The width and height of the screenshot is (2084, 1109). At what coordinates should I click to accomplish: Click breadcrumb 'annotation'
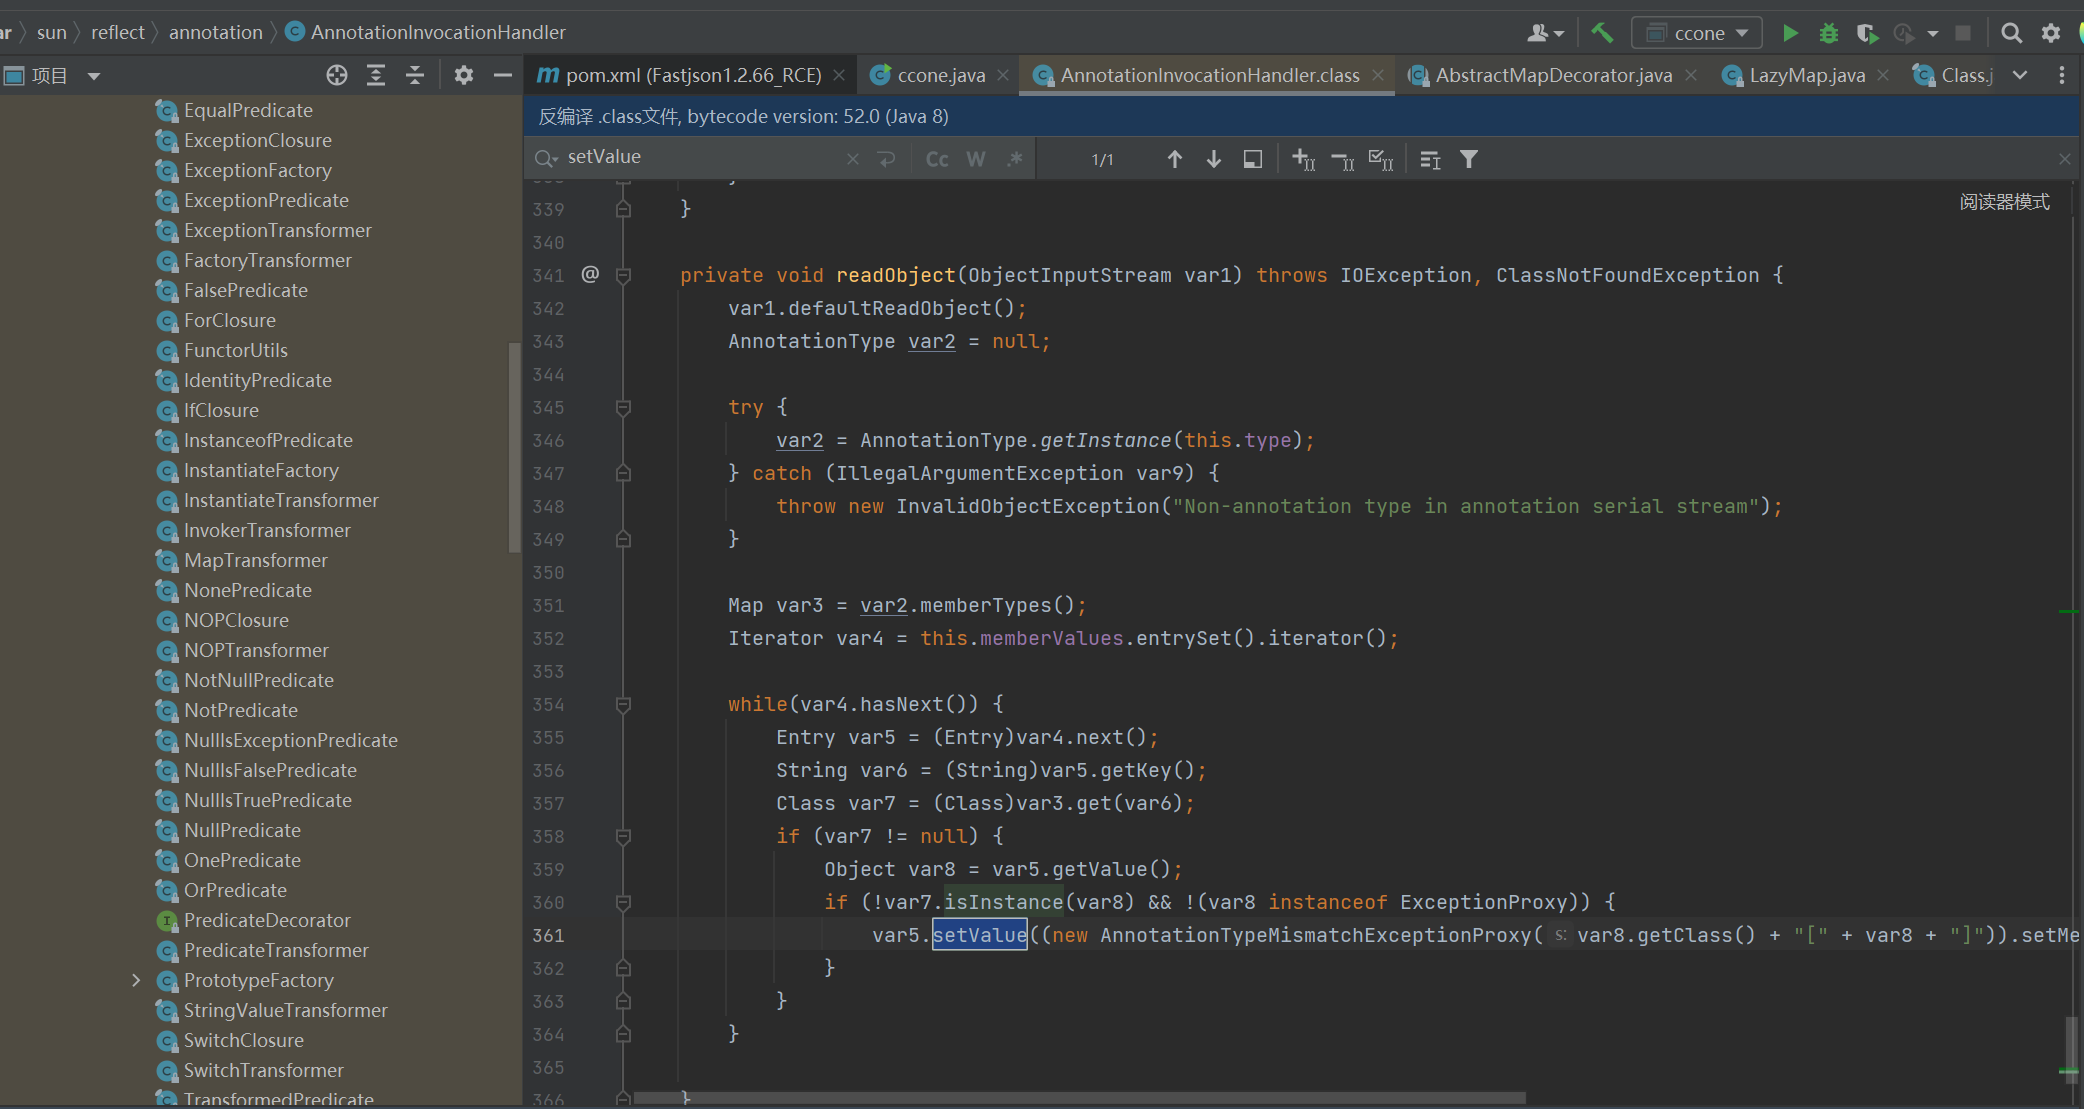click(x=215, y=32)
